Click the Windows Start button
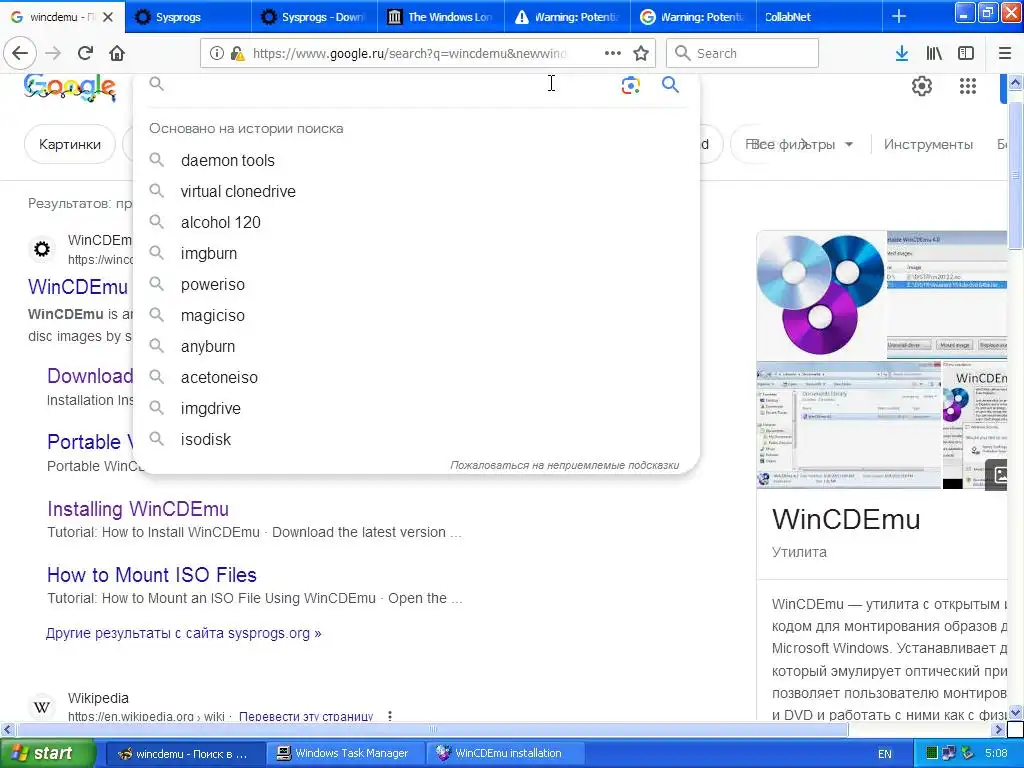The height and width of the screenshot is (768, 1024). tap(48, 753)
